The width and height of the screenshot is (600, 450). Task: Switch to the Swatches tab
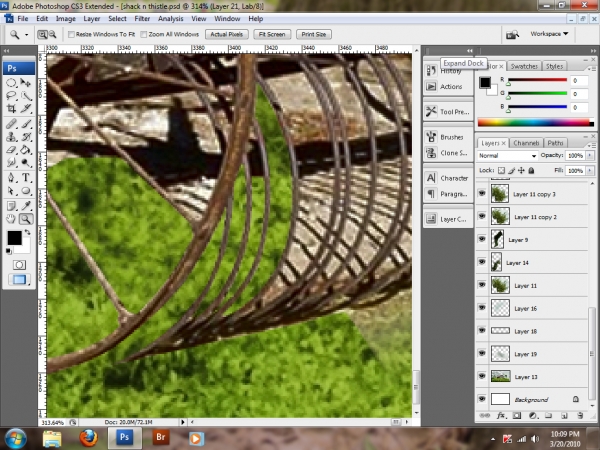point(524,67)
